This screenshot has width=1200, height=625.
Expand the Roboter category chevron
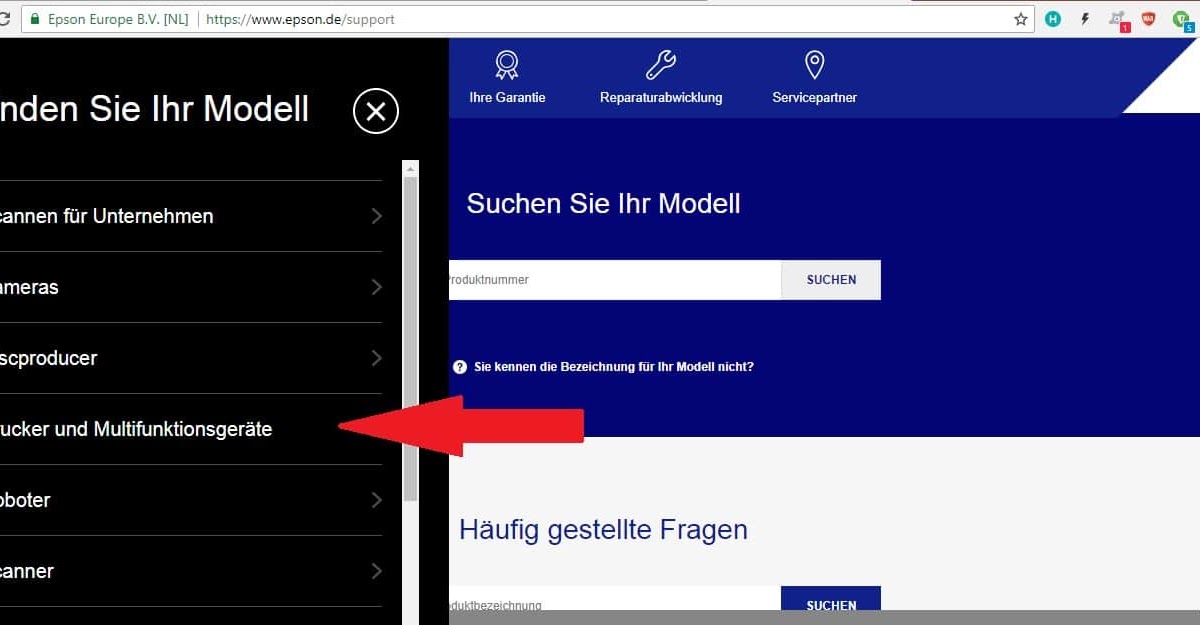[376, 500]
